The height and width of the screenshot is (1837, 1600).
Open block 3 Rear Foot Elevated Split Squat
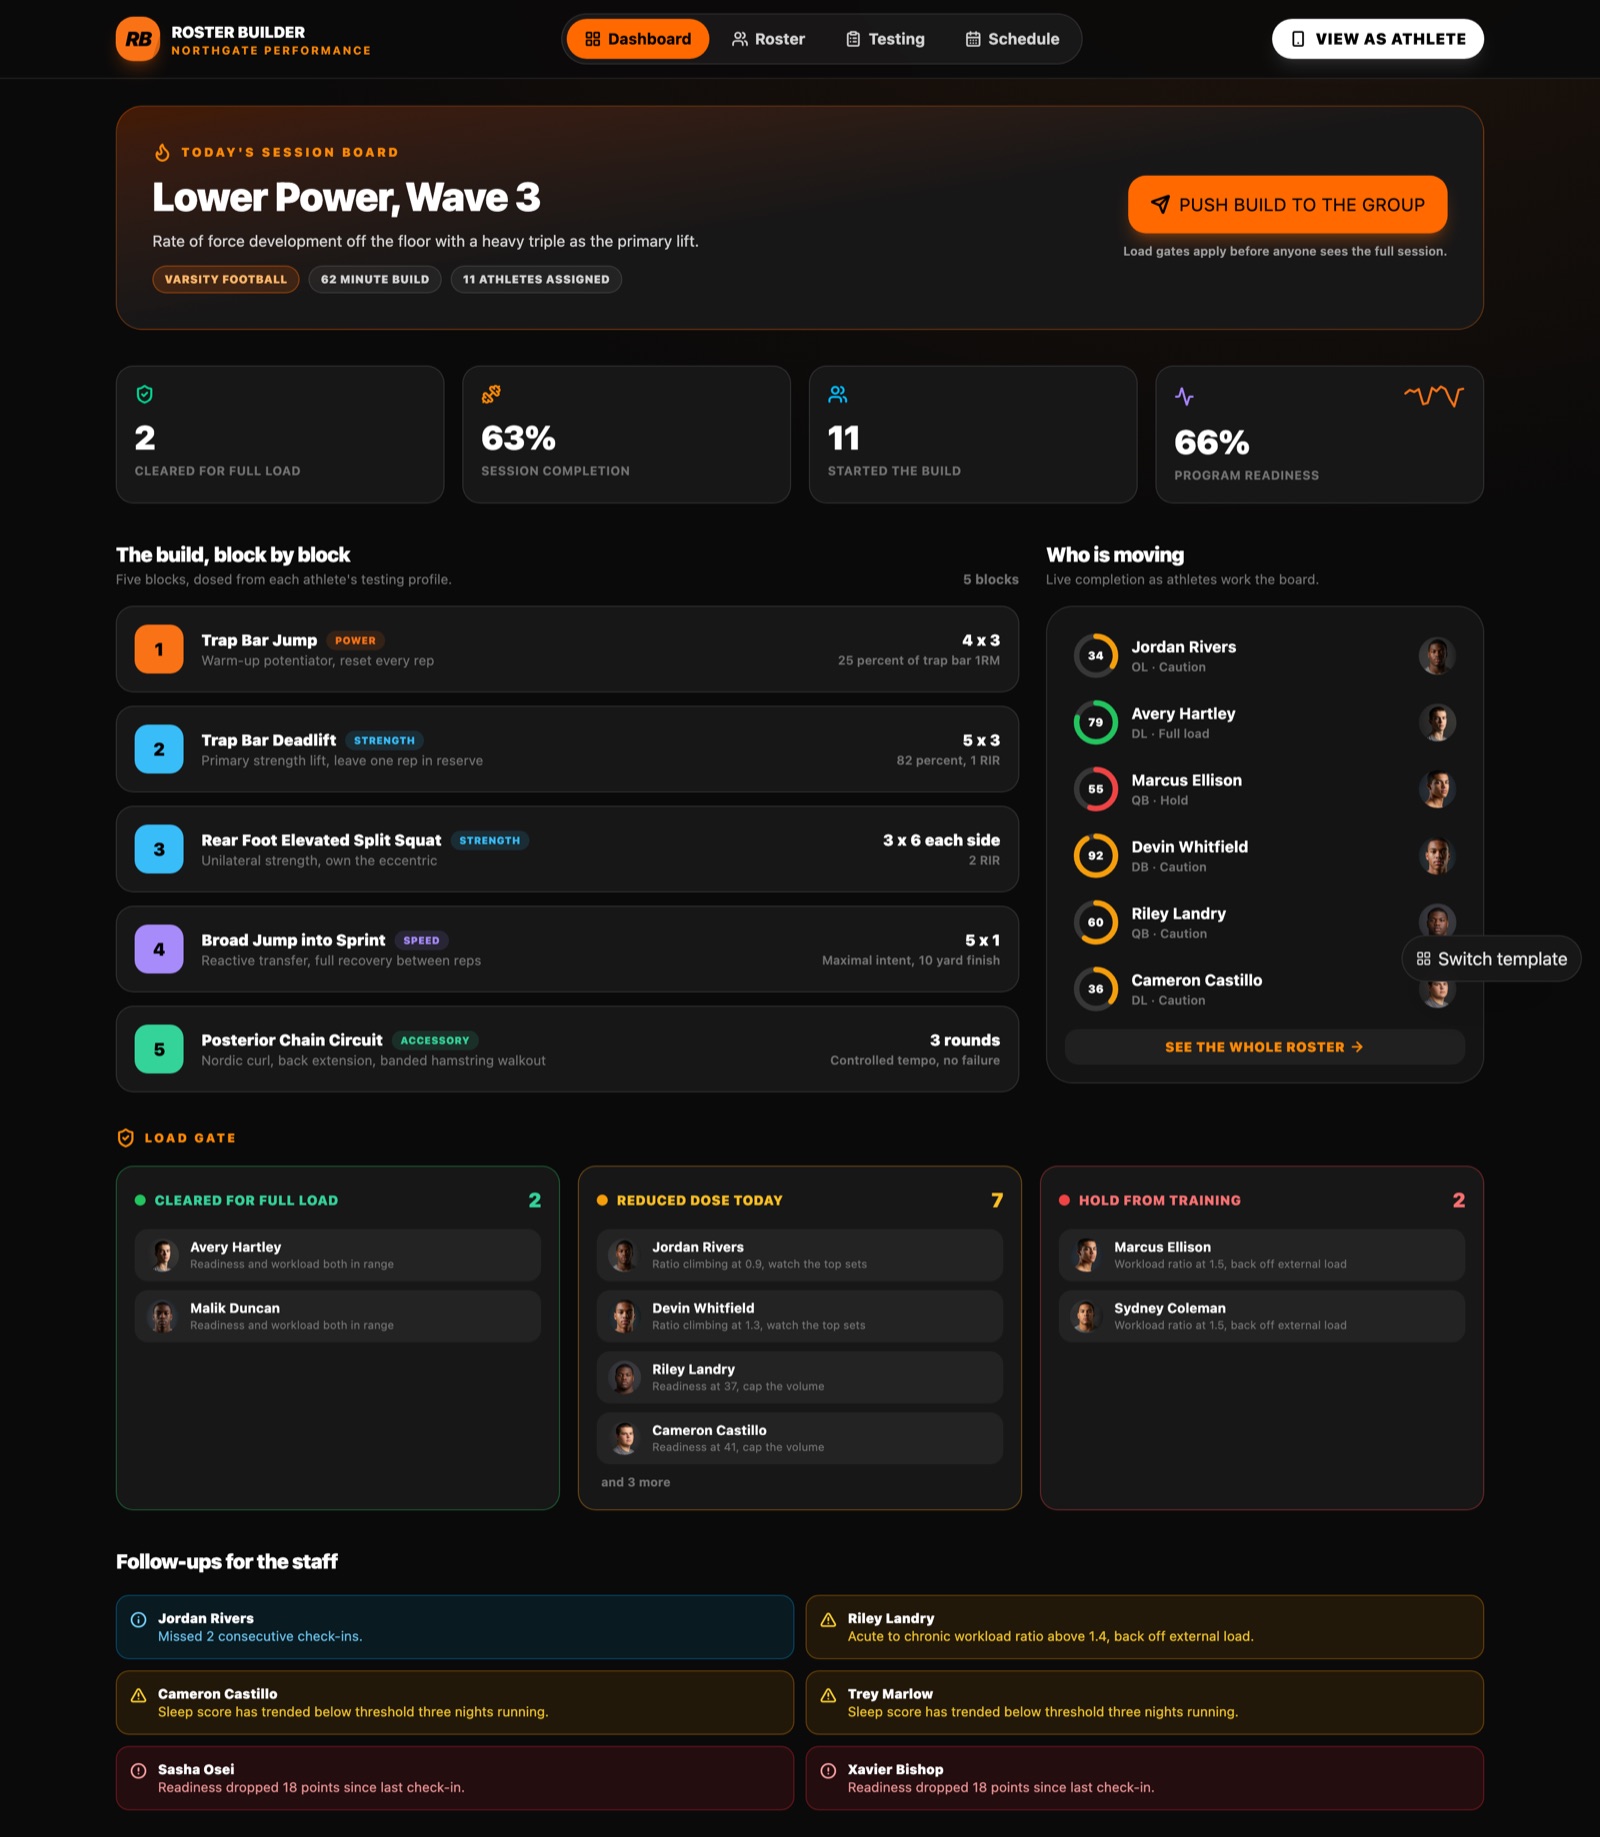tap(567, 849)
